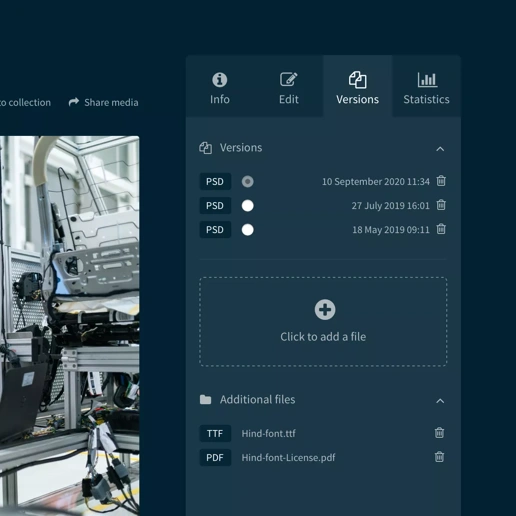Delete the 27 July 2019 version
The width and height of the screenshot is (516, 516).
tap(441, 205)
